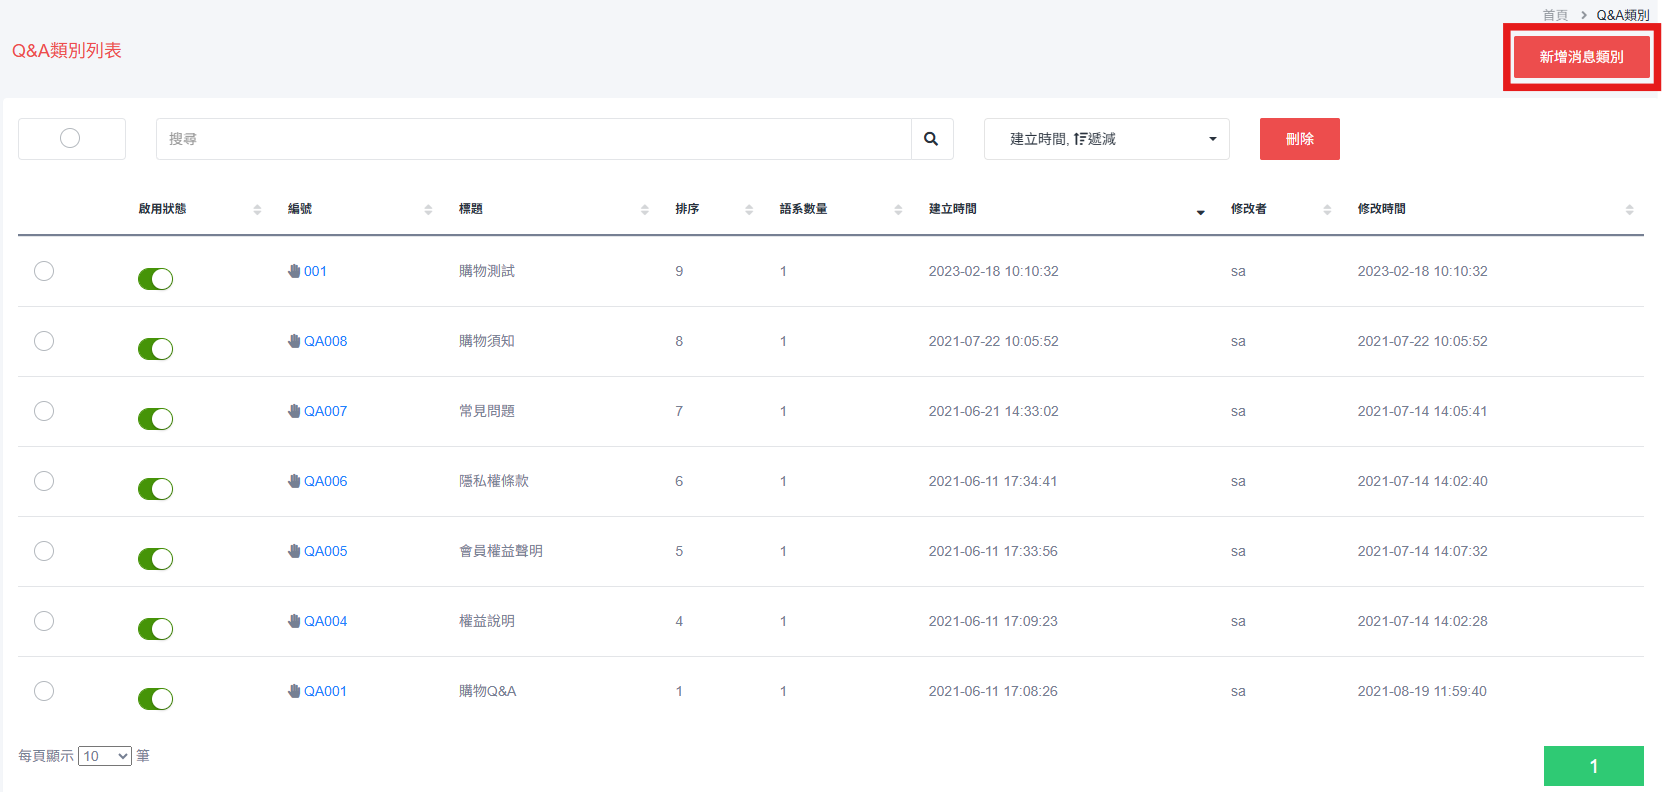The height and width of the screenshot is (792, 1662).
Task: Click the 會員權益聲明 title cell
Action: tap(501, 551)
